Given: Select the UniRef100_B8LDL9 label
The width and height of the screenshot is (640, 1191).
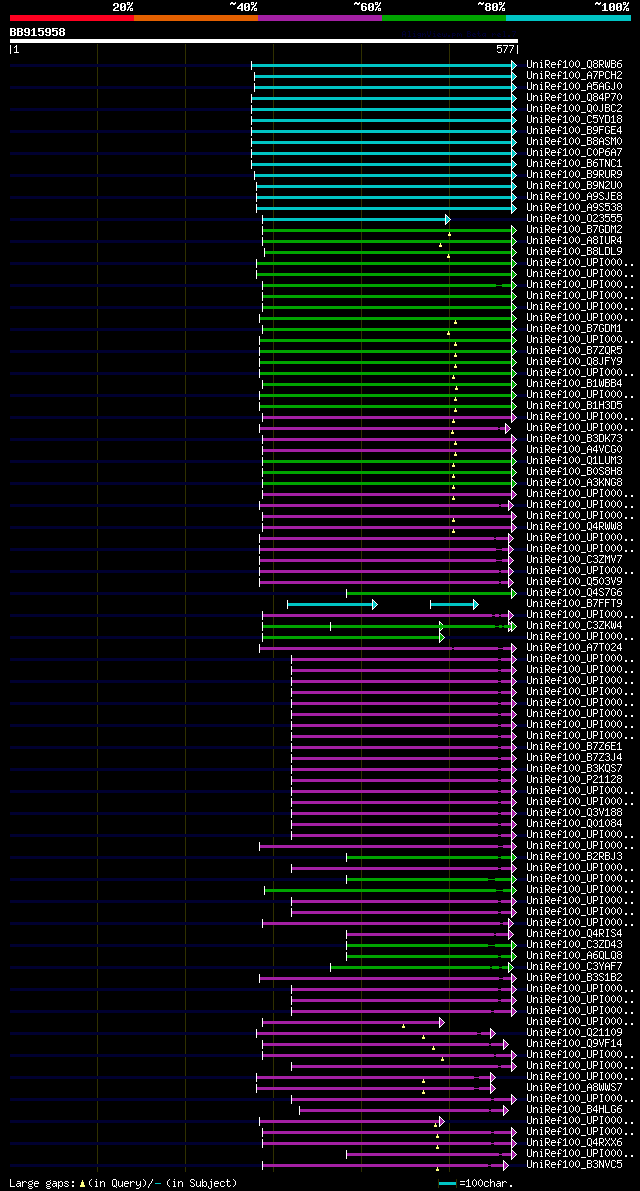Looking at the screenshot, I should pyautogui.click(x=574, y=252).
